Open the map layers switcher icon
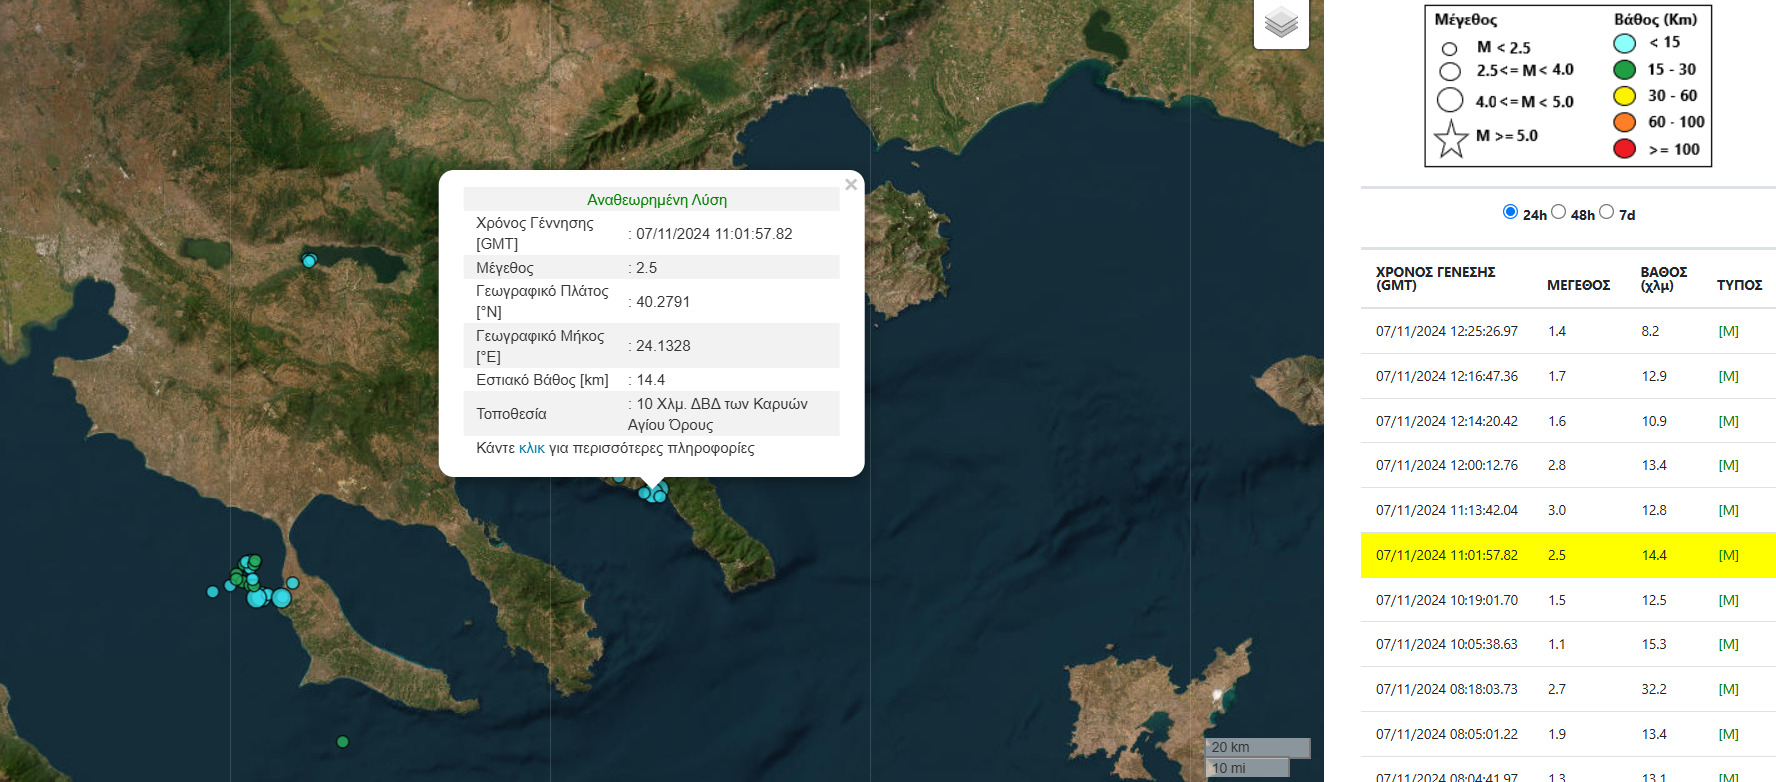 pyautogui.click(x=1281, y=22)
